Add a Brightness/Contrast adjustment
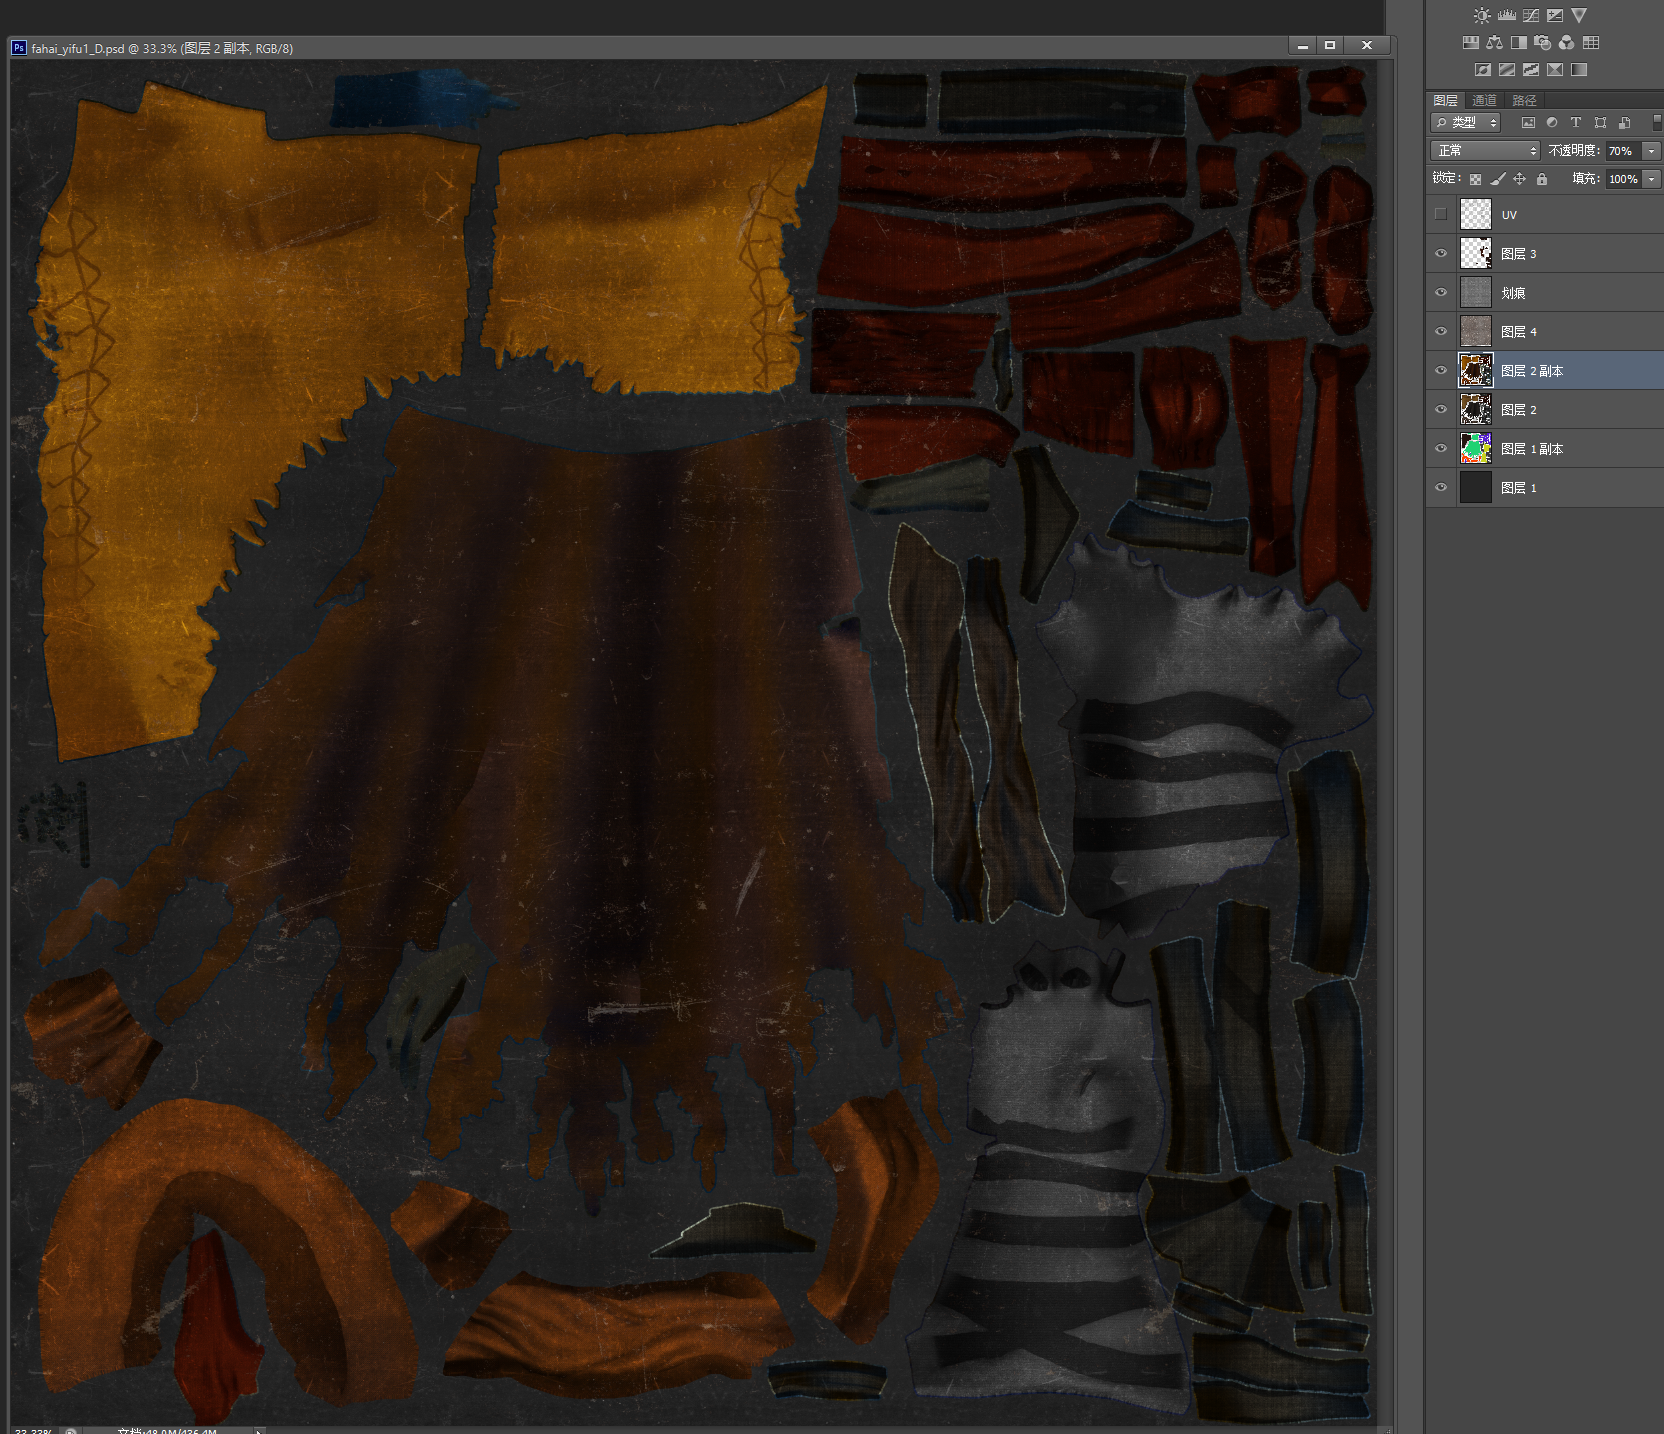 click(1482, 15)
